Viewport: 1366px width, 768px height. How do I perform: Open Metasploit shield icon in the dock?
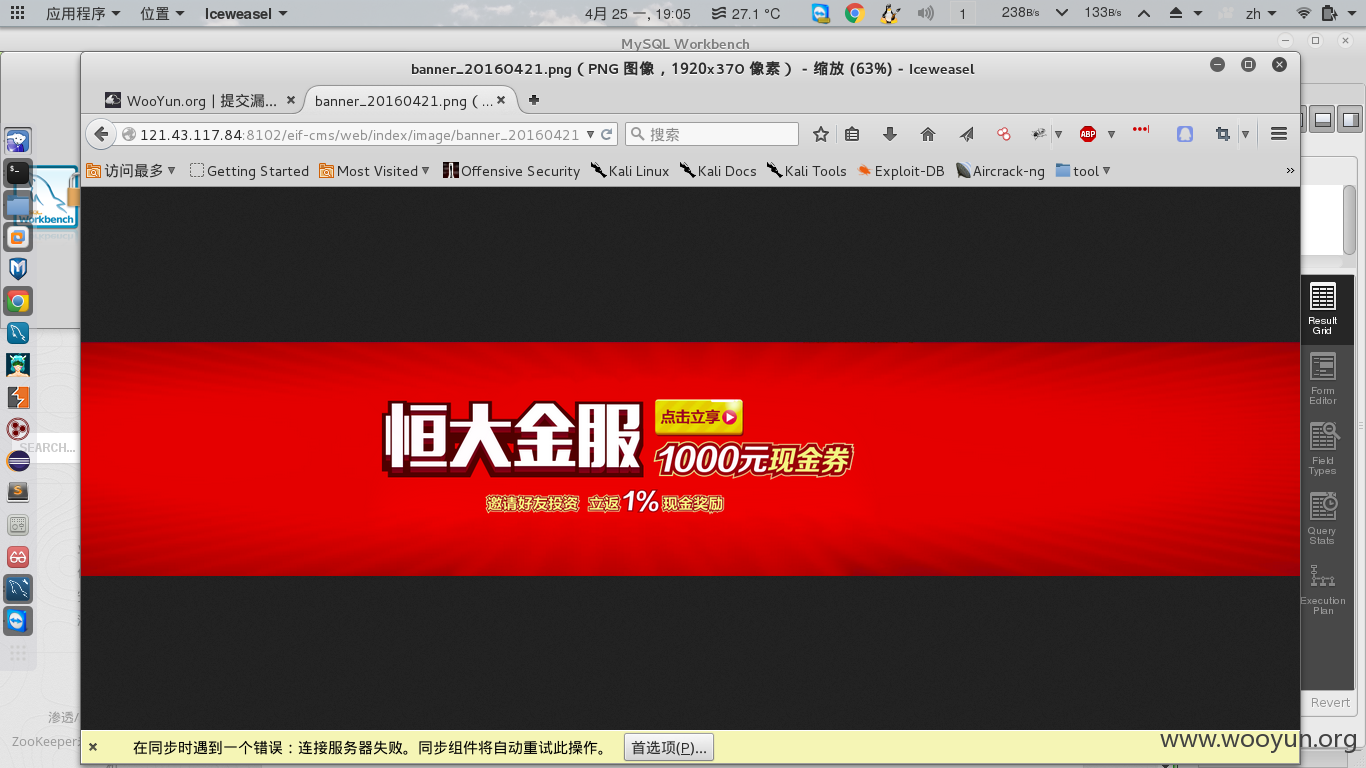point(18,269)
